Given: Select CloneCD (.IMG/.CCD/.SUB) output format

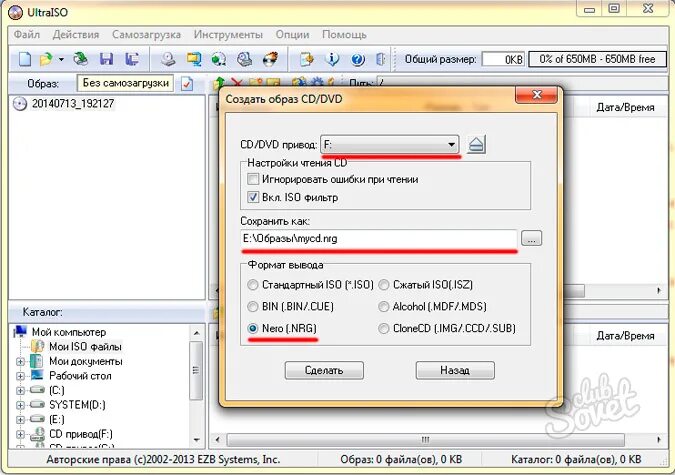Looking at the screenshot, I should (384, 329).
